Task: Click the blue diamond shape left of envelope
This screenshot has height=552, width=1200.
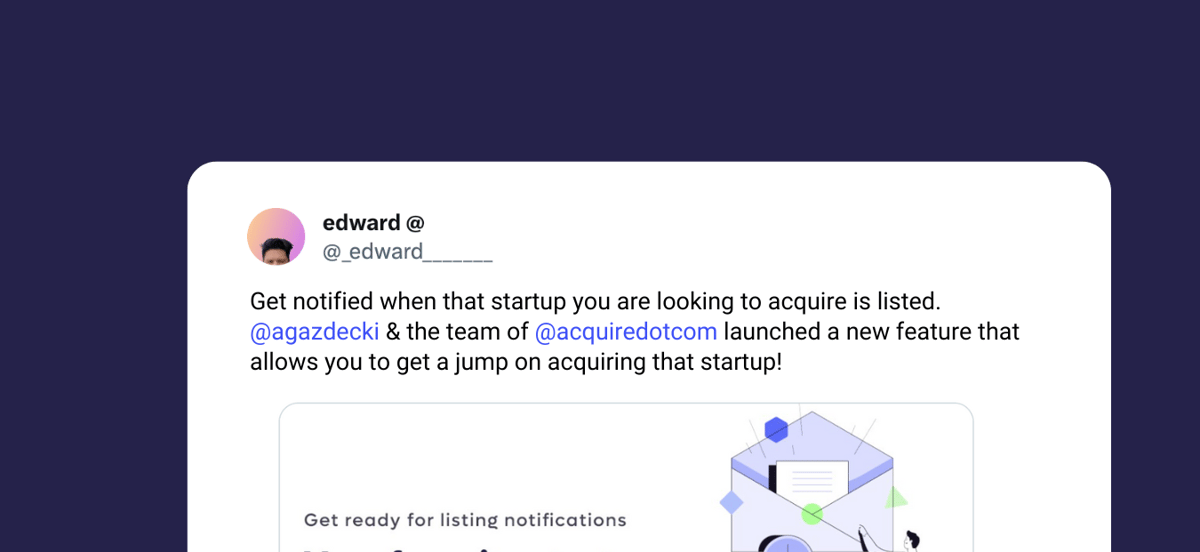Action: coord(732,502)
